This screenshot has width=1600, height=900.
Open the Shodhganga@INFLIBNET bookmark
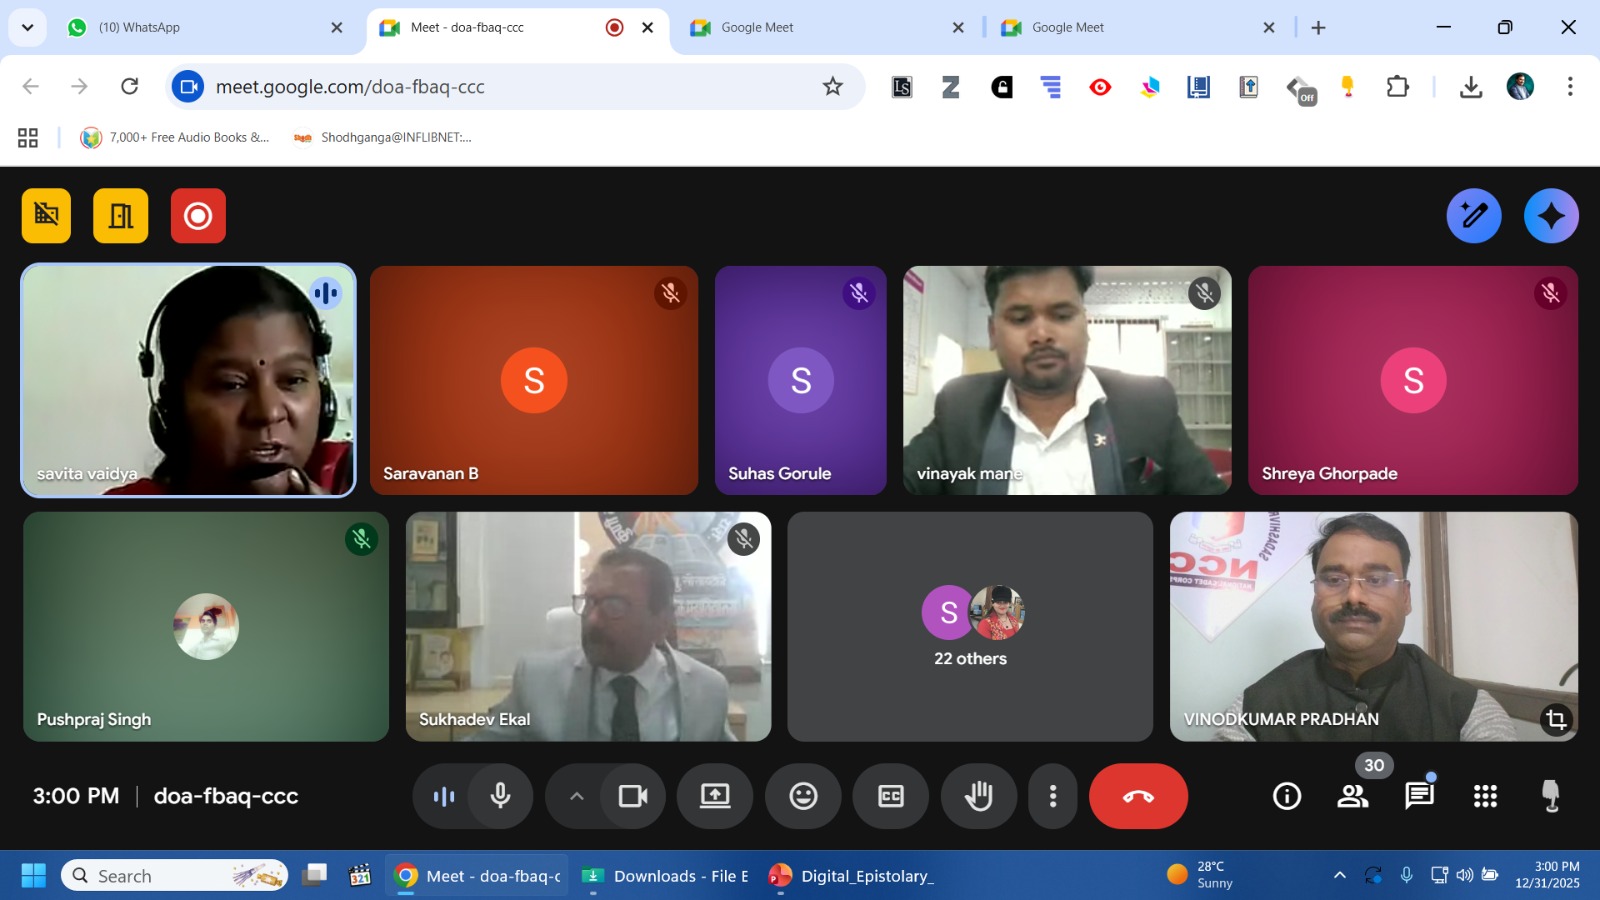pos(384,138)
